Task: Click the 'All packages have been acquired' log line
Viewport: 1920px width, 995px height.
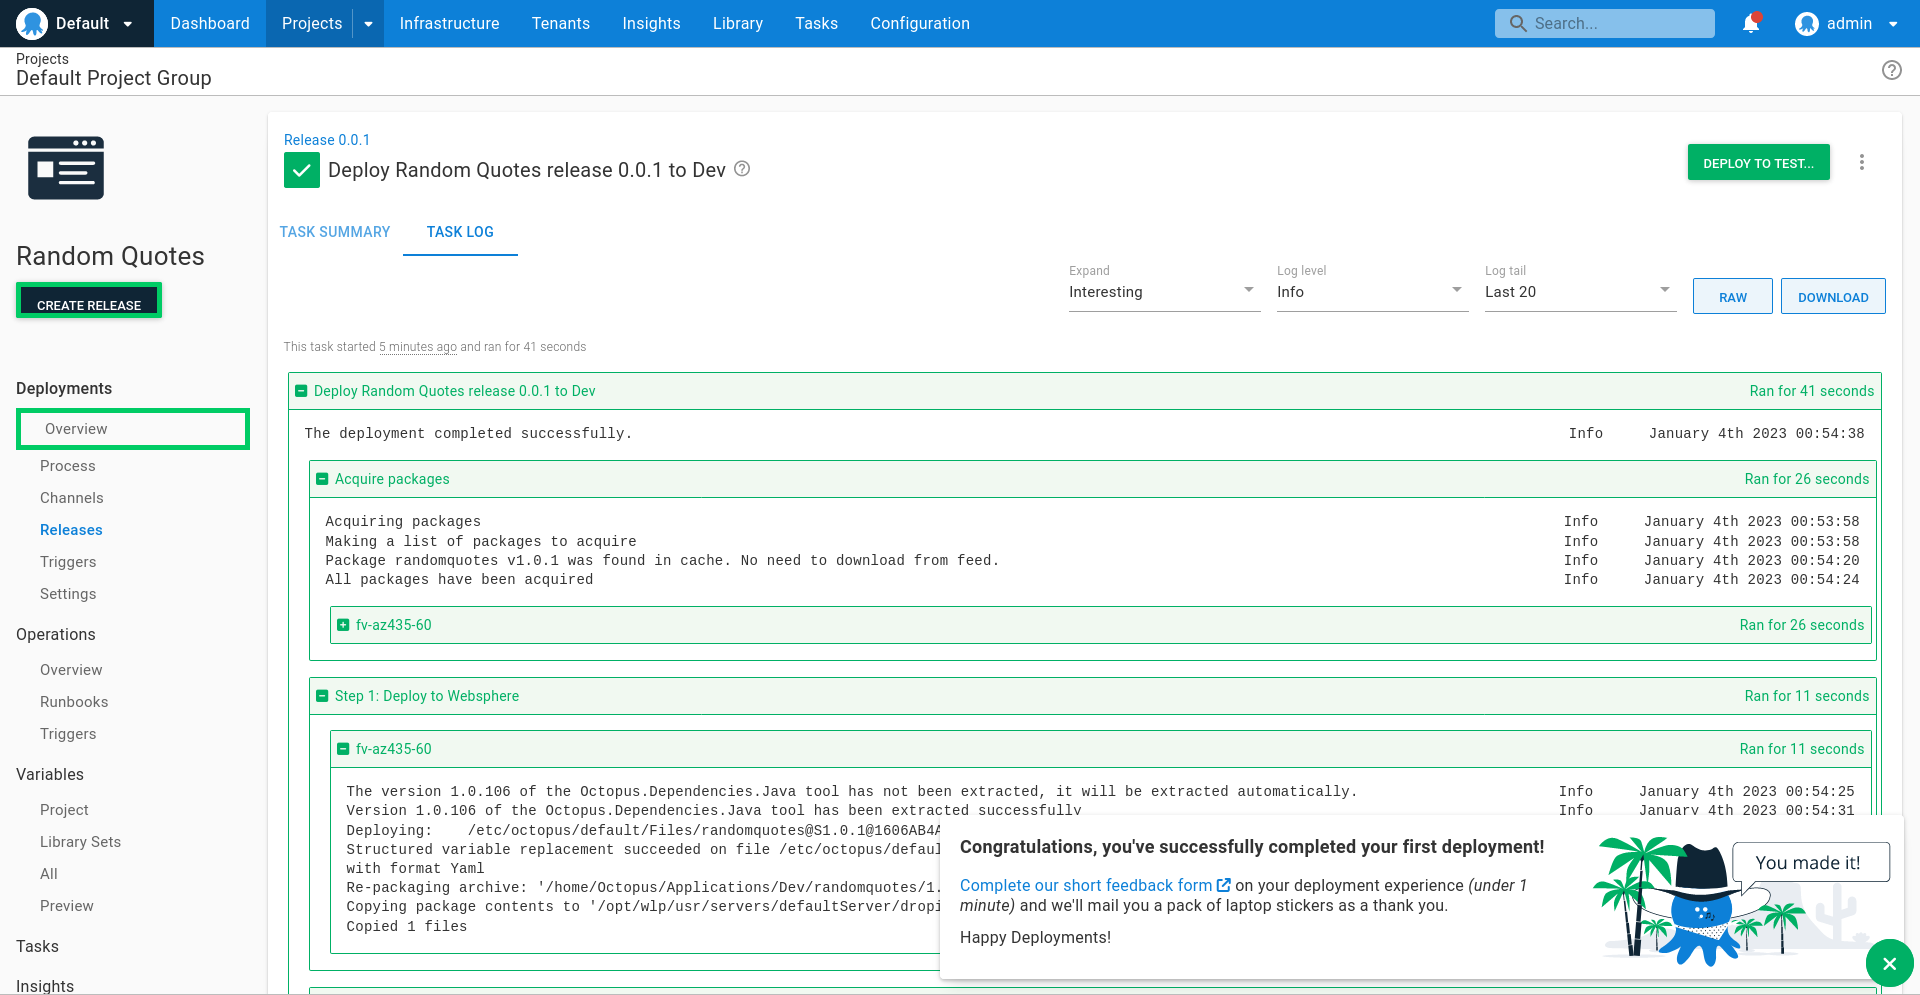Action: tap(459, 580)
